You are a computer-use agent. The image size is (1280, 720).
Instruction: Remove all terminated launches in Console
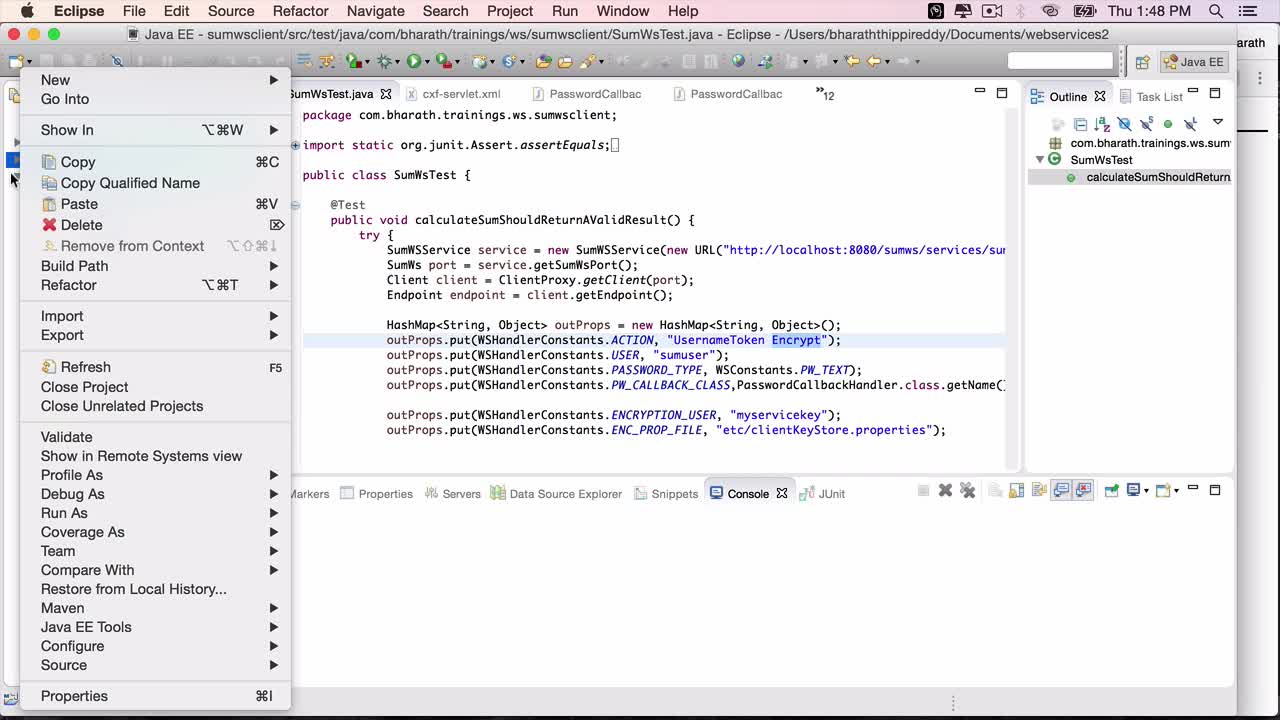tap(967, 491)
